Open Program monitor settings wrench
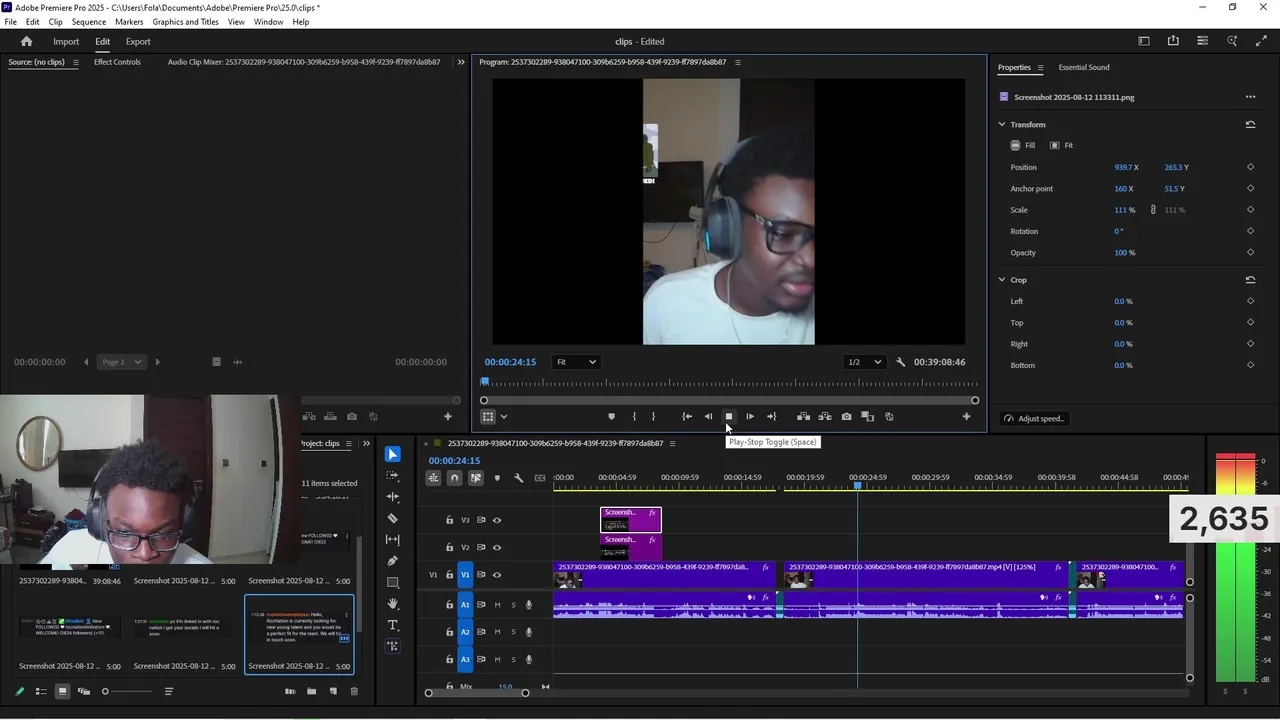 click(x=900, y=362)
